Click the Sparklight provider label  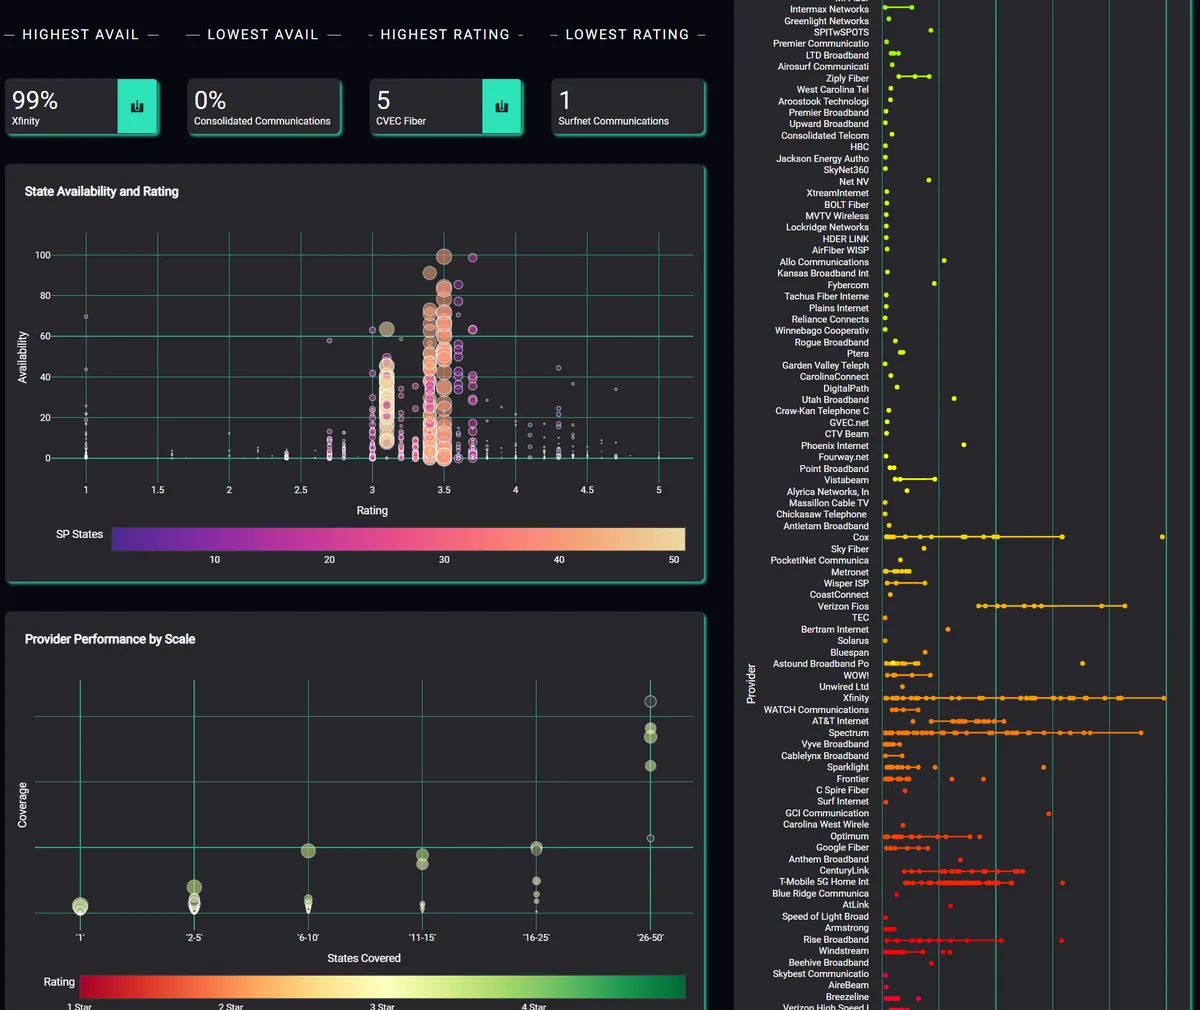[848, 768]
